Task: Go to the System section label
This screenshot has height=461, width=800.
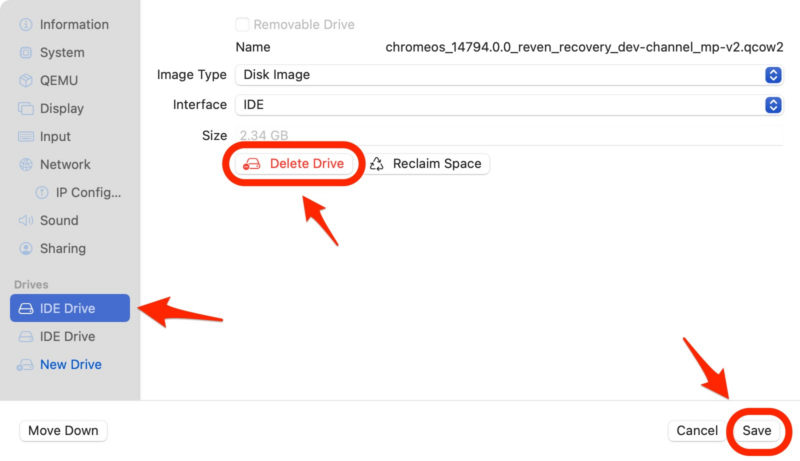Action: click(x=62, y=53)
